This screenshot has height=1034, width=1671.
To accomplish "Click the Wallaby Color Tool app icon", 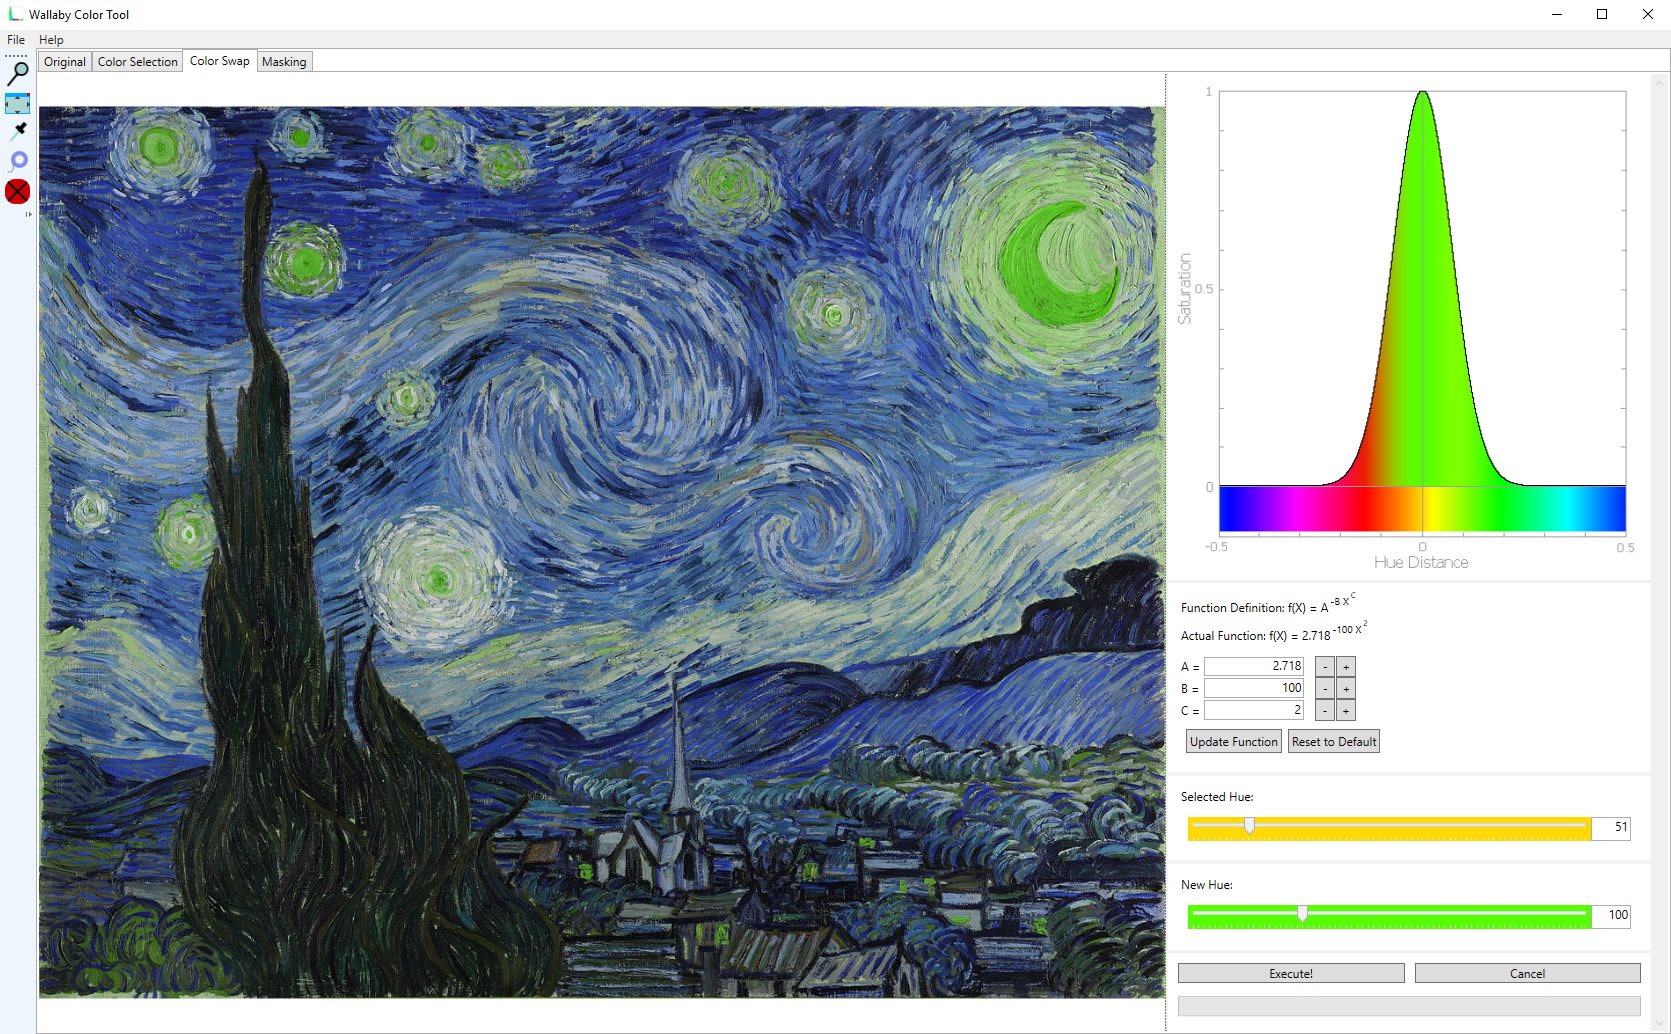I will click(x=15, y=14).
